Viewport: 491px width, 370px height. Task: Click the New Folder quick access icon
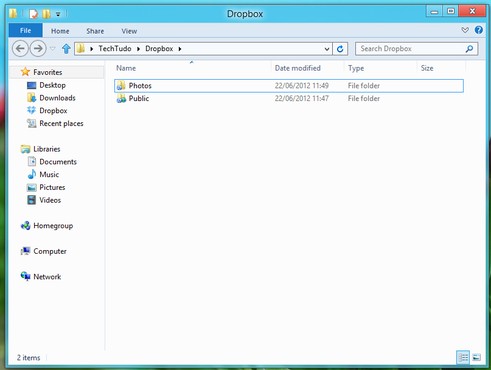[46, 14]
